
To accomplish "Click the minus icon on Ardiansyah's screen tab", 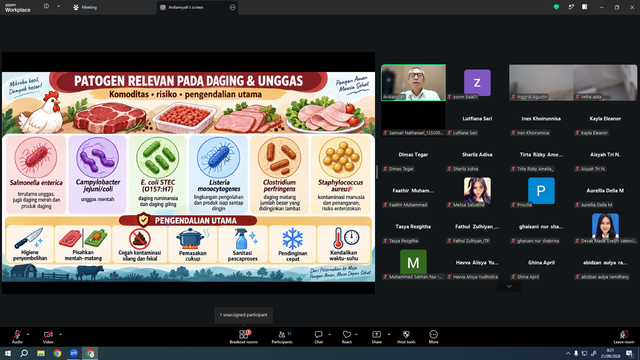I will click(233, 7).
